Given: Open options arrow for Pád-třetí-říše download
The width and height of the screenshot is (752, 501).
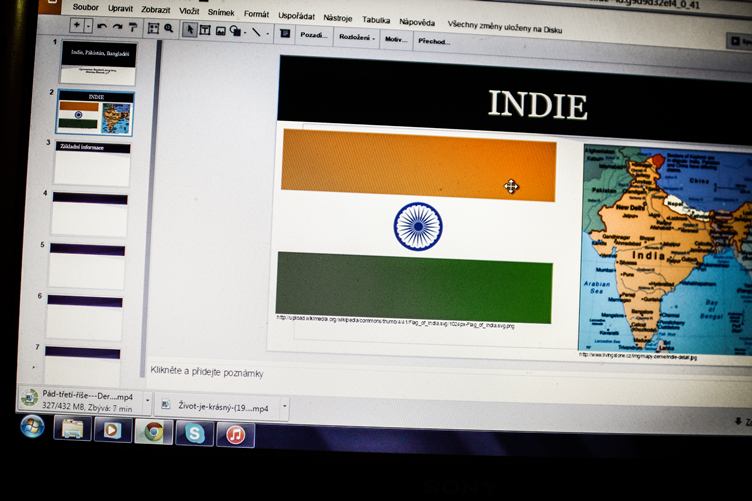Looking at the screenshot, I should pos(148,400).
